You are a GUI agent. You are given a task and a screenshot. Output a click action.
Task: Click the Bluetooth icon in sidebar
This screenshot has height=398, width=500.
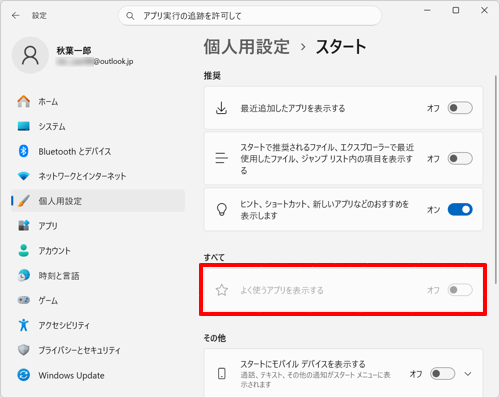pos(24,151)
